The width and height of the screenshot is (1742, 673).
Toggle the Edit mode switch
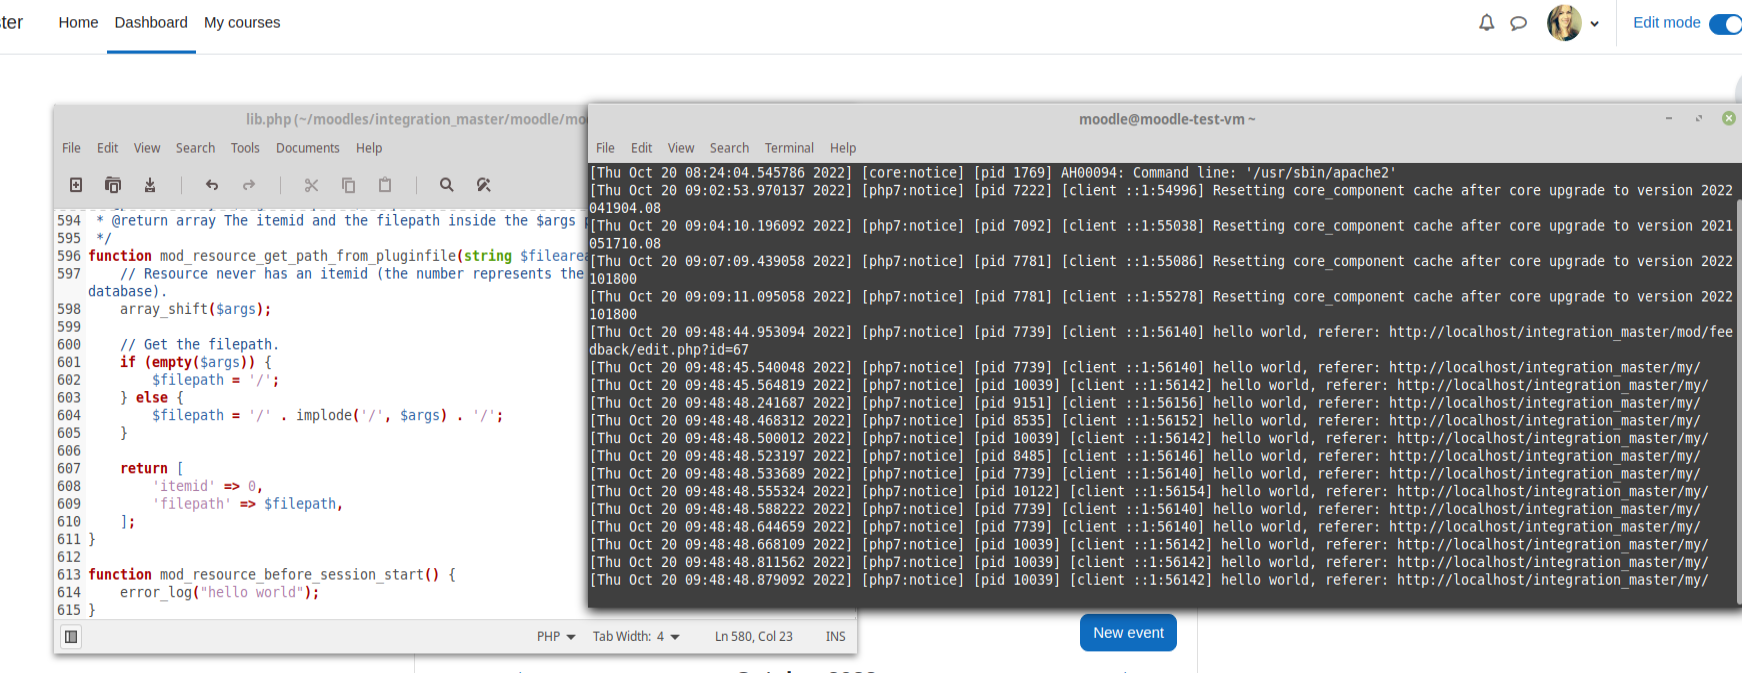1726,23
